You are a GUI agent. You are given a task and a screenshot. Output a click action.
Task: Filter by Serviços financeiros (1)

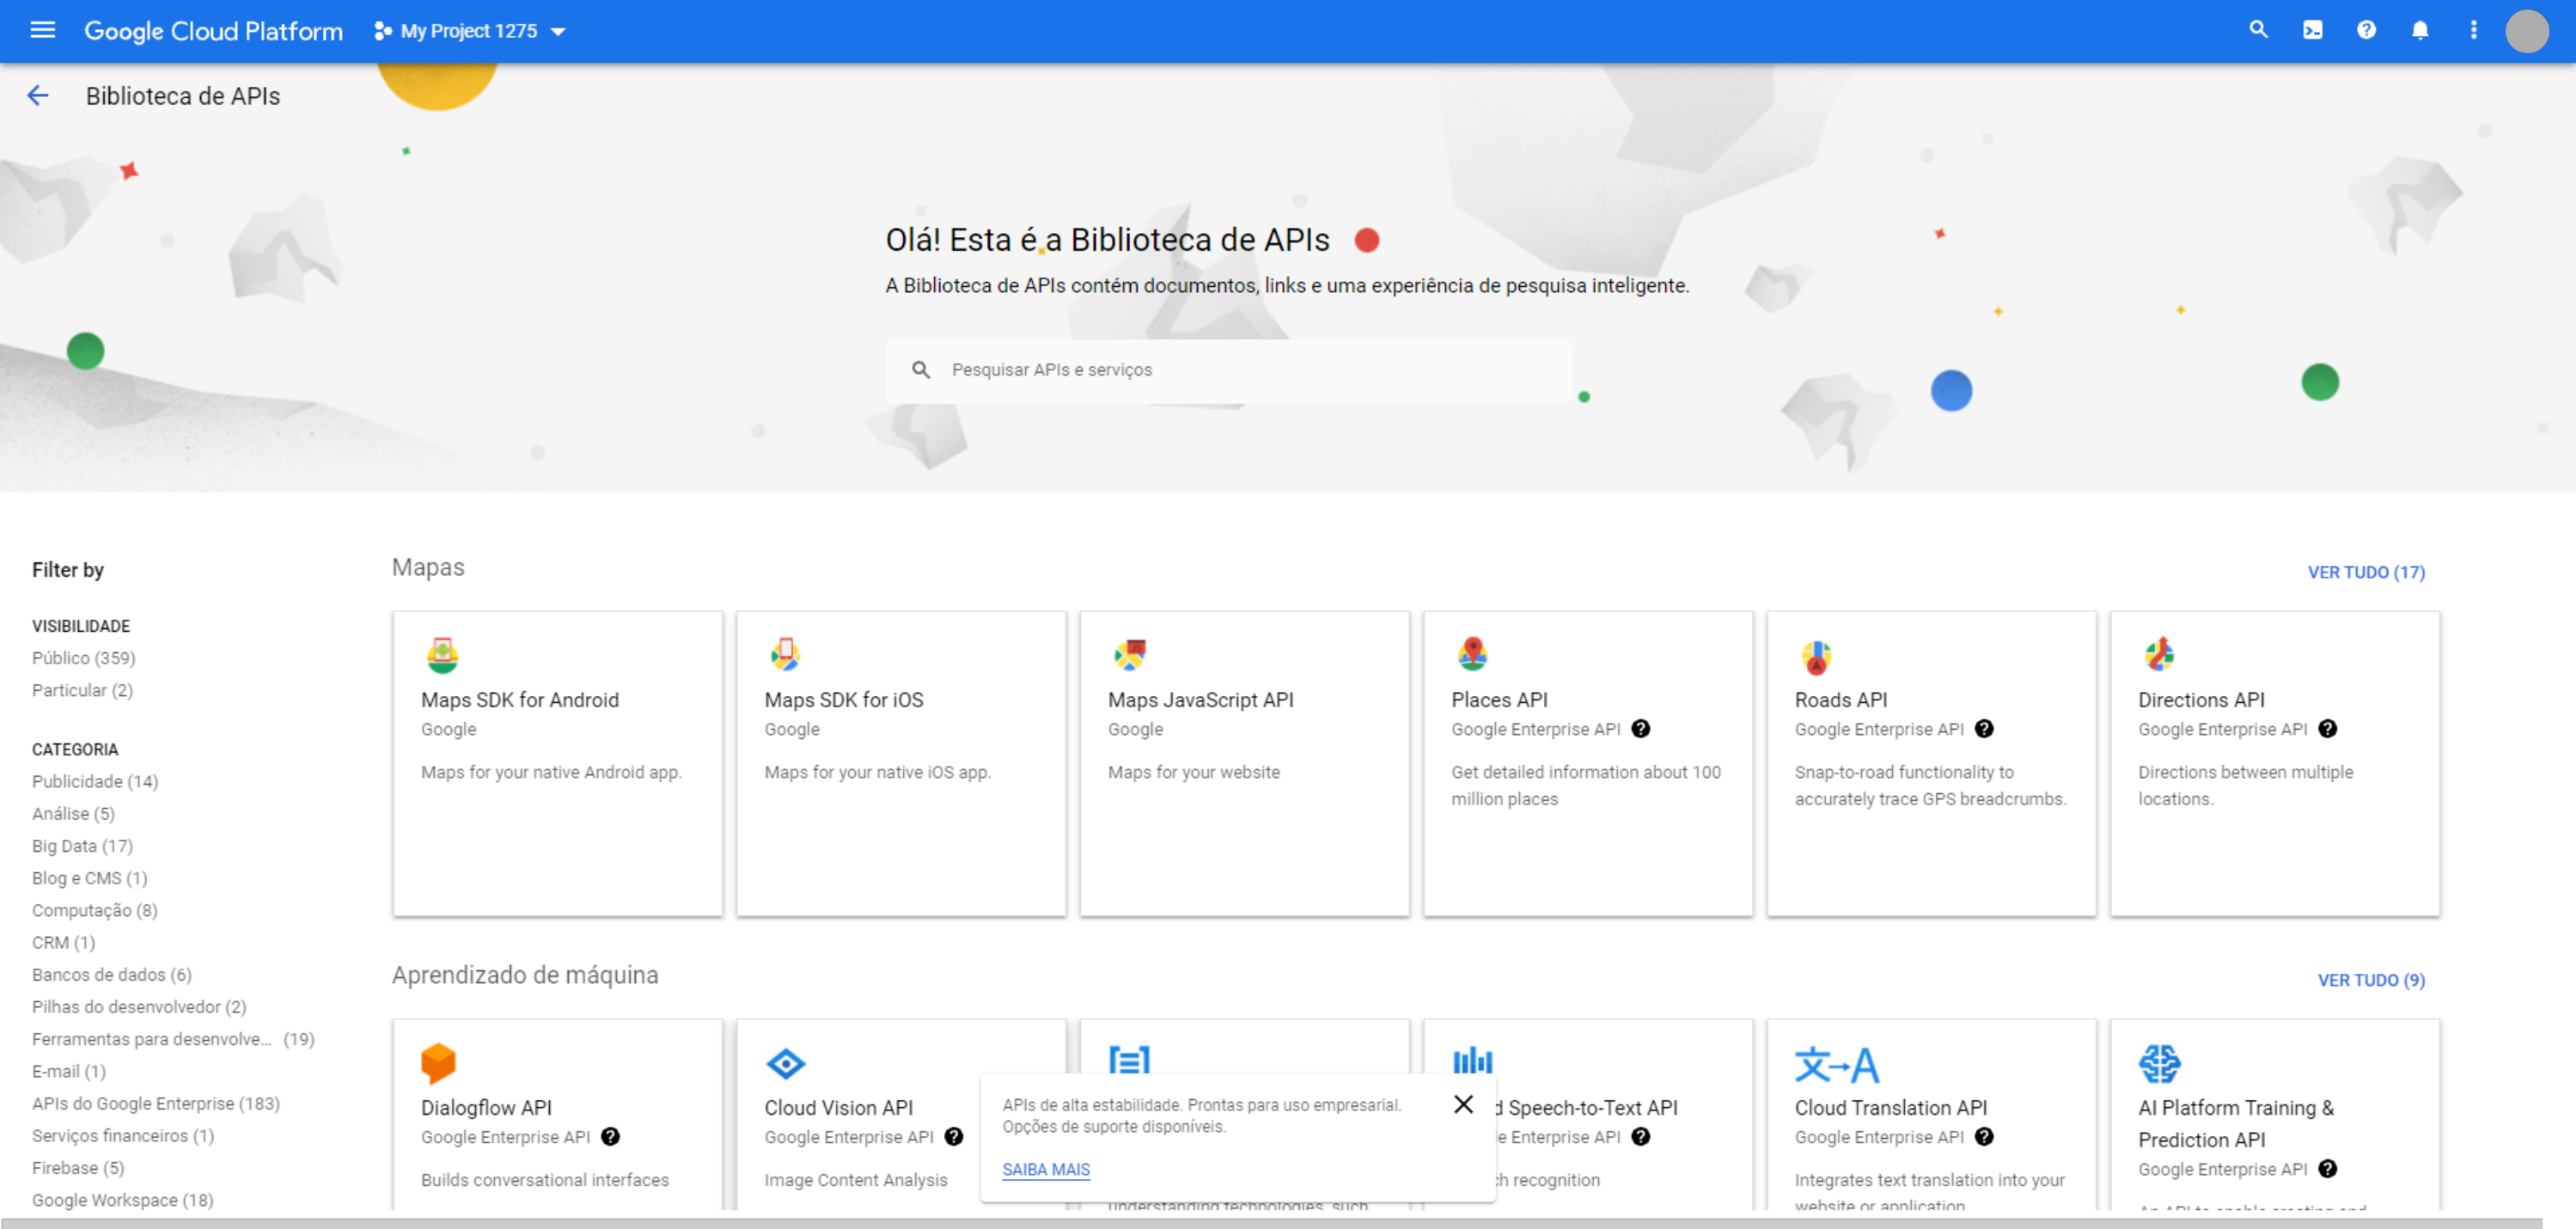tap(123, 1135)
